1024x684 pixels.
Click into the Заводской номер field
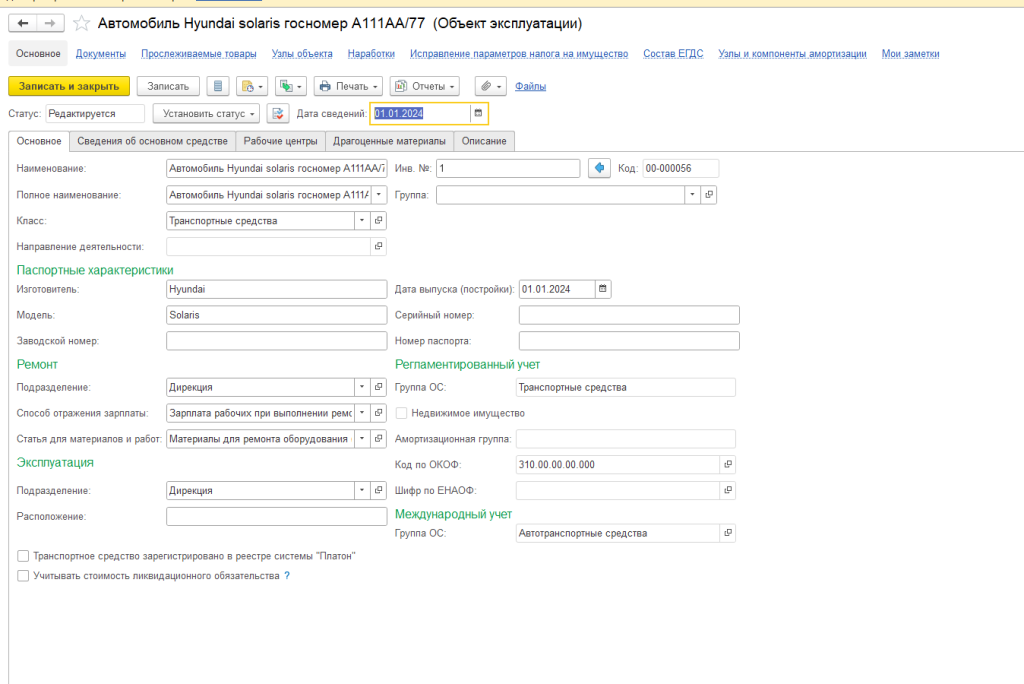tap(276, 341)
